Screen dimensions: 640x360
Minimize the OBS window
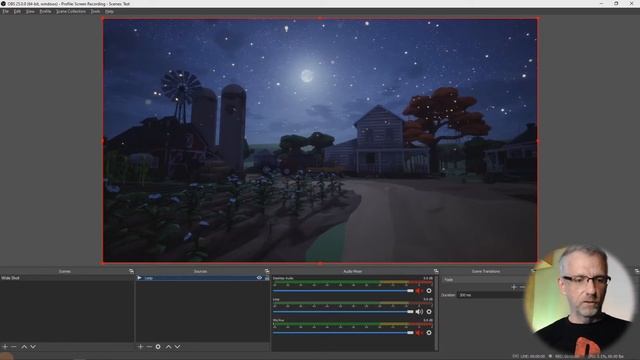pos(601,3)
